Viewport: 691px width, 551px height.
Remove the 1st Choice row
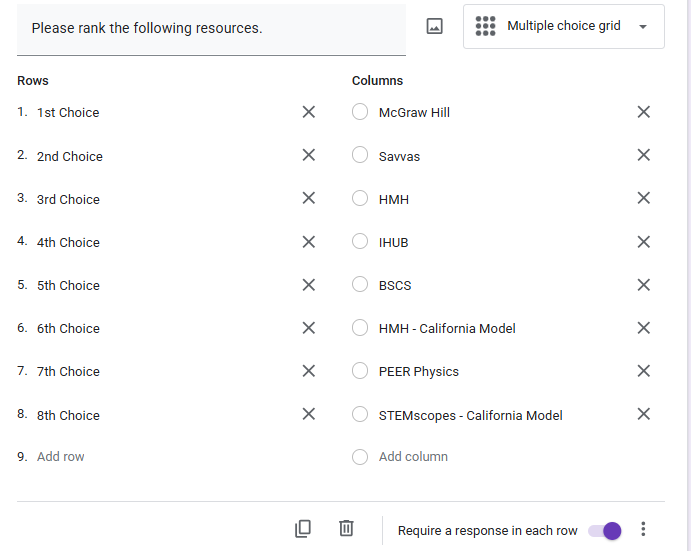coord(309,112)
